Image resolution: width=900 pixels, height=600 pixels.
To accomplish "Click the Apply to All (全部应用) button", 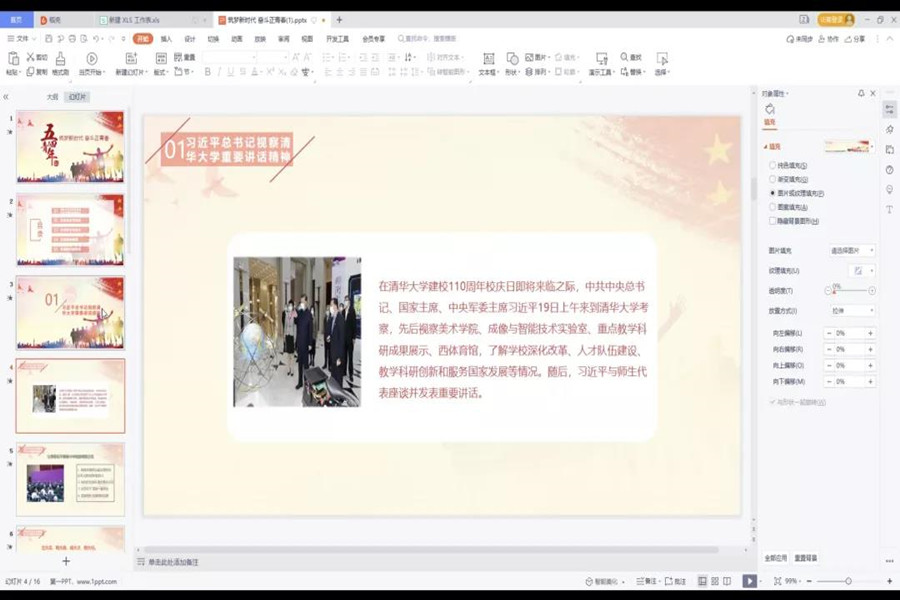I will [x=776, y=558].
